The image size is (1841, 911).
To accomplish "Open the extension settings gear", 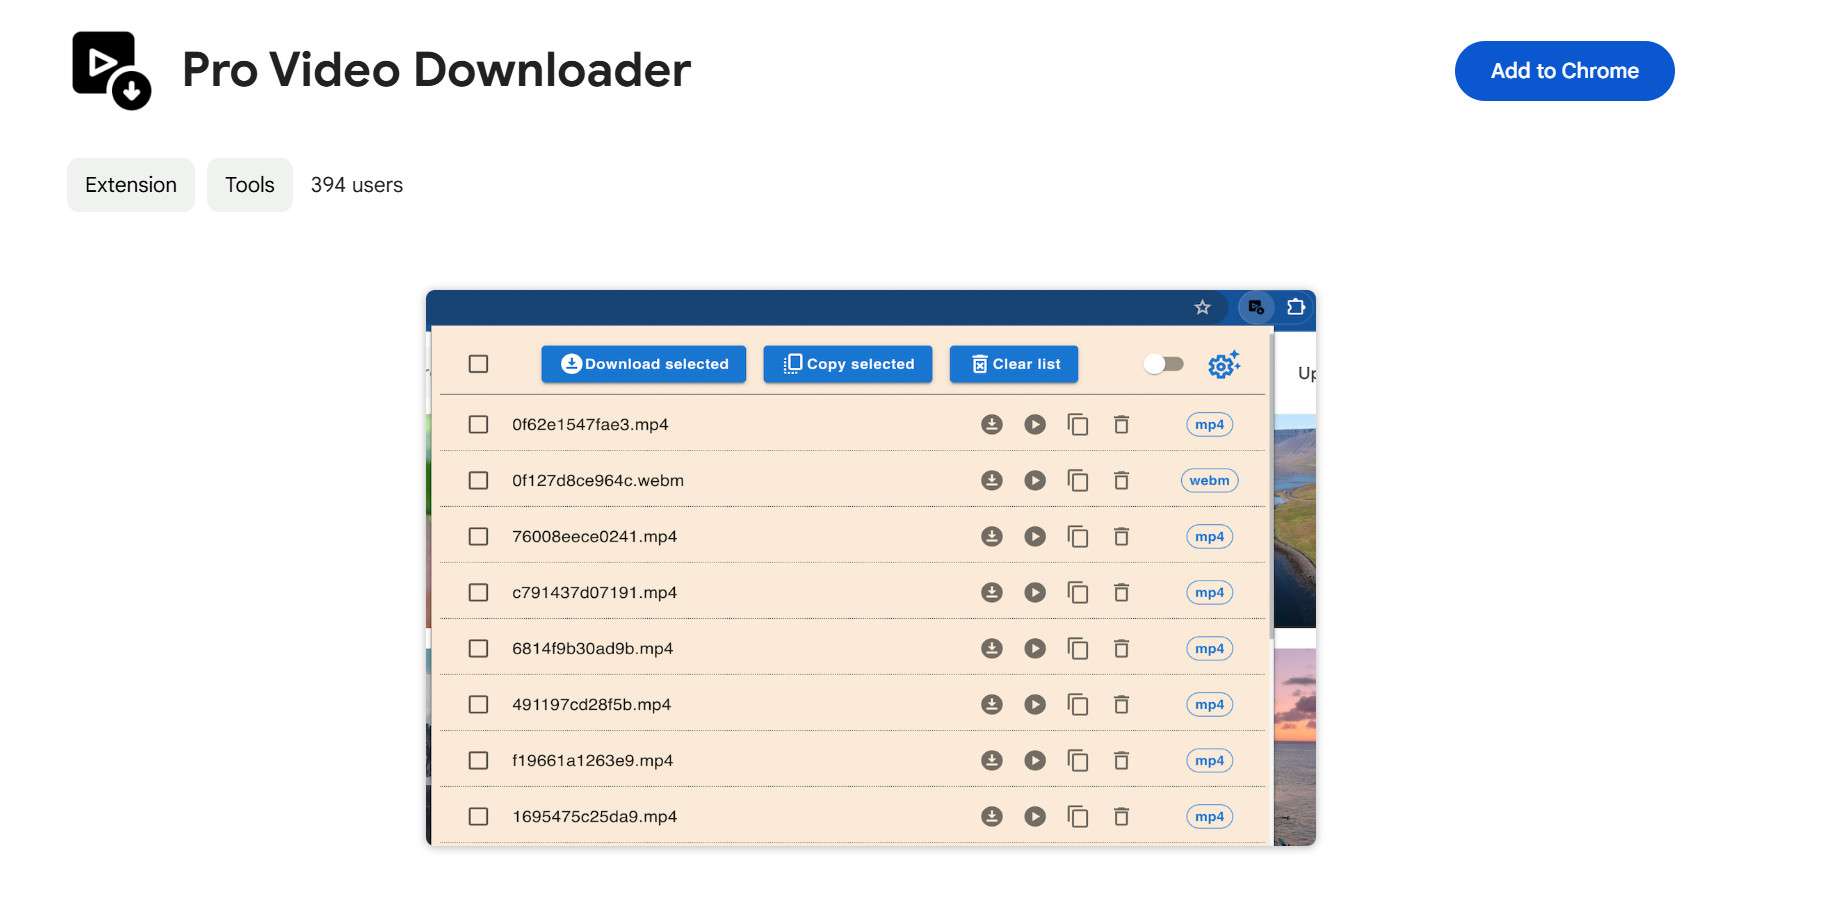I will click(x=1223, y=364).
